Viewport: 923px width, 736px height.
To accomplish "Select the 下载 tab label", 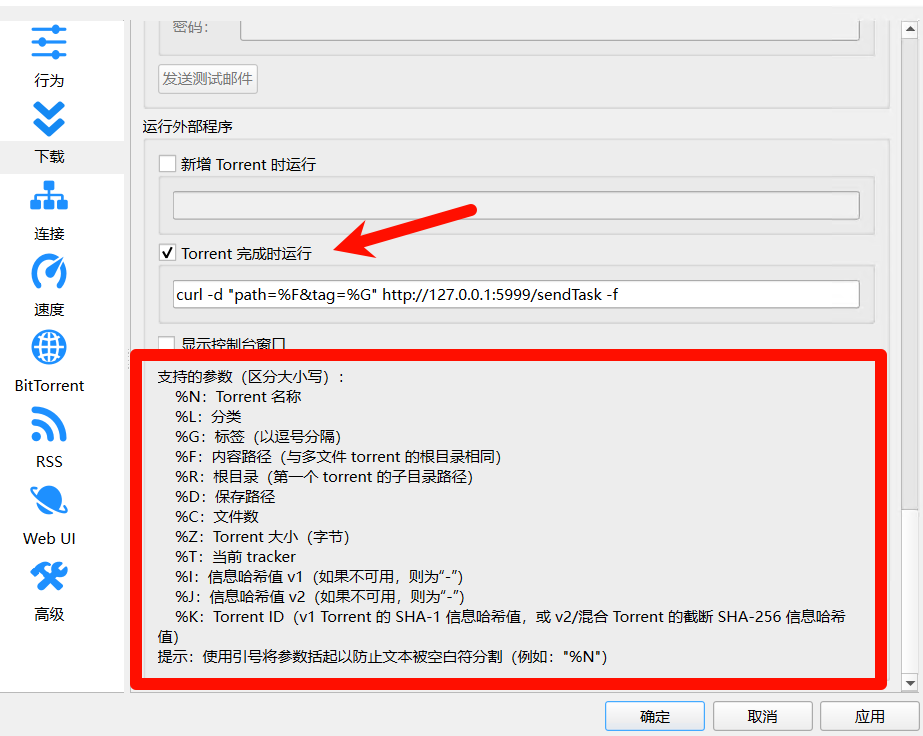I will point(49,157).
